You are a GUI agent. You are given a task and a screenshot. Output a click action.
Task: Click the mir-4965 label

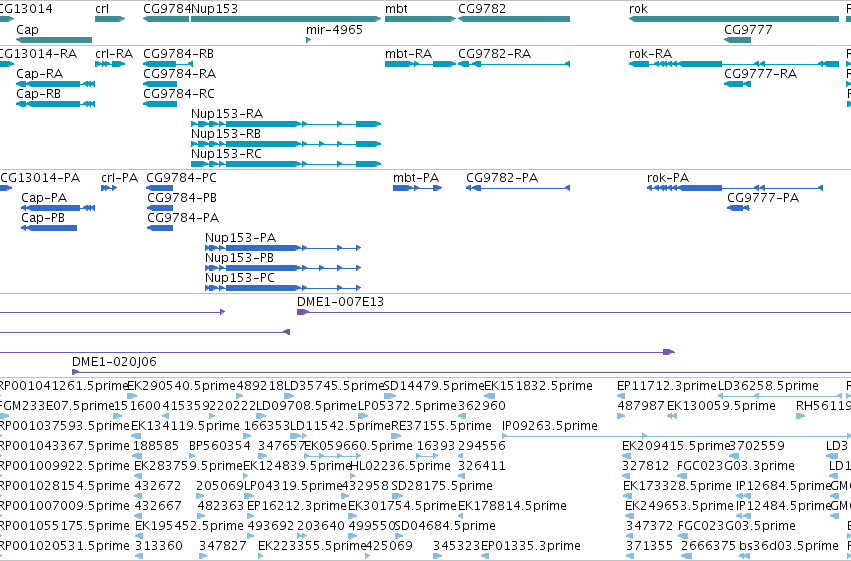click(x=334, y=30)
